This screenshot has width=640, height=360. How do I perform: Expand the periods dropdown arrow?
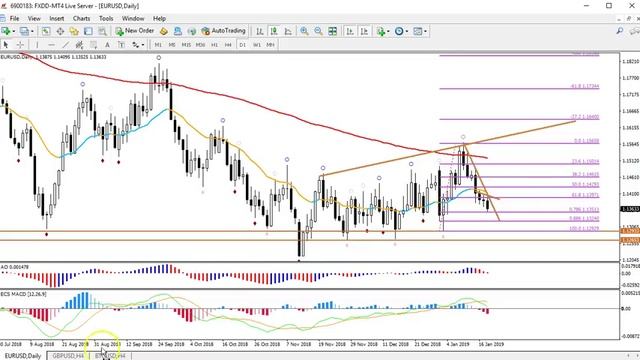point(407,31)
